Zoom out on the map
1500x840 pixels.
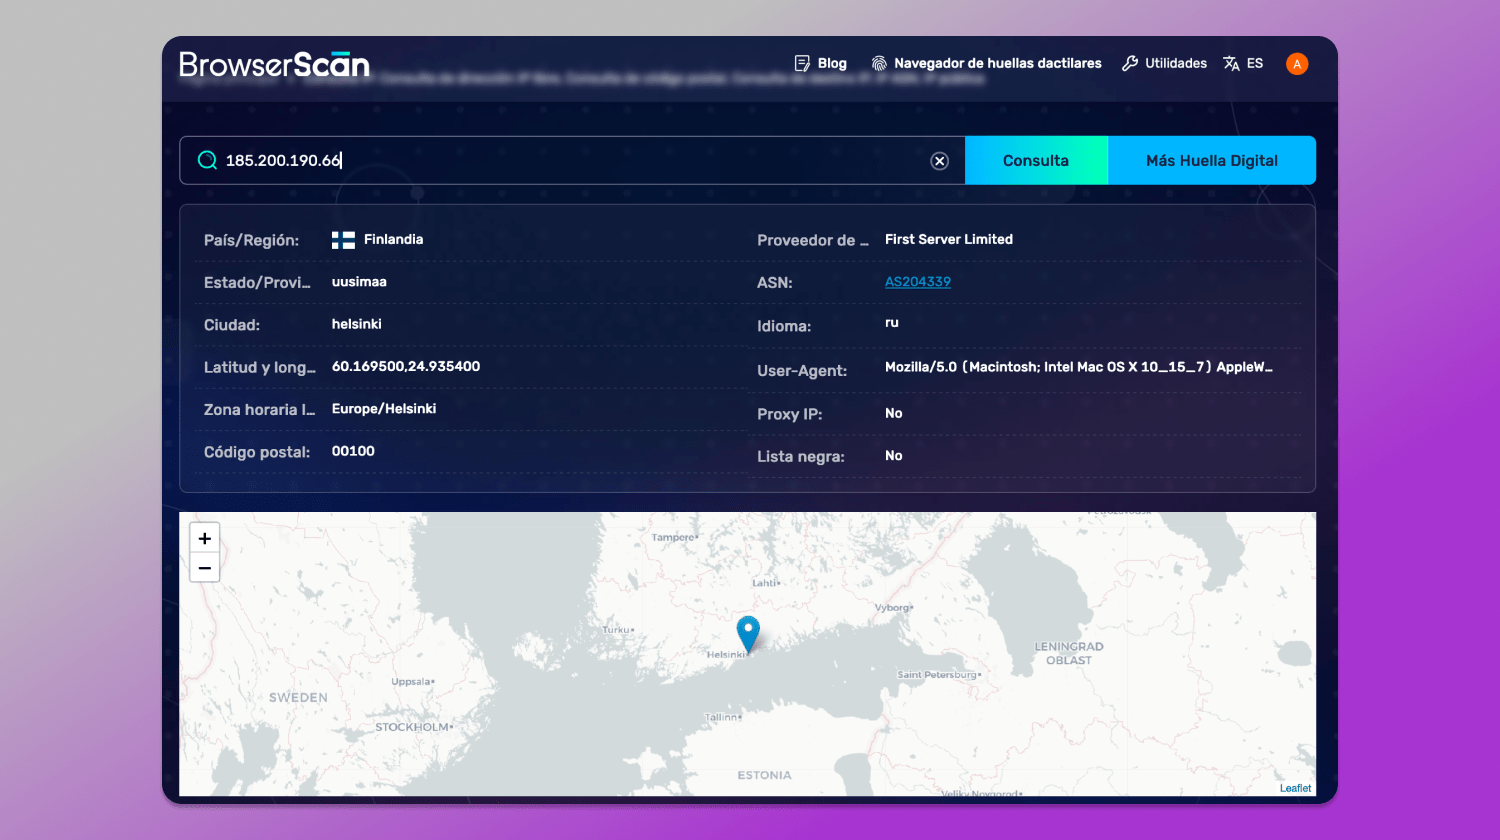click(205, 568)
